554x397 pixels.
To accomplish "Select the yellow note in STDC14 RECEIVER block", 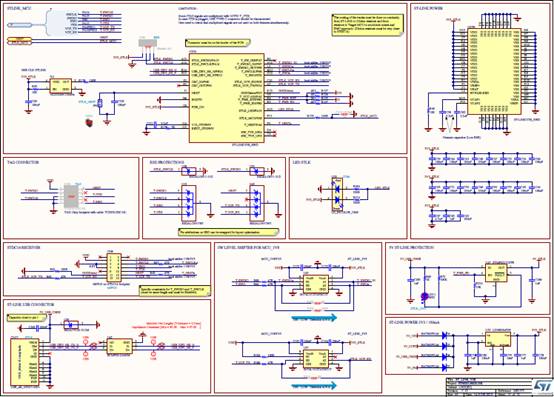I will point(175,291).
